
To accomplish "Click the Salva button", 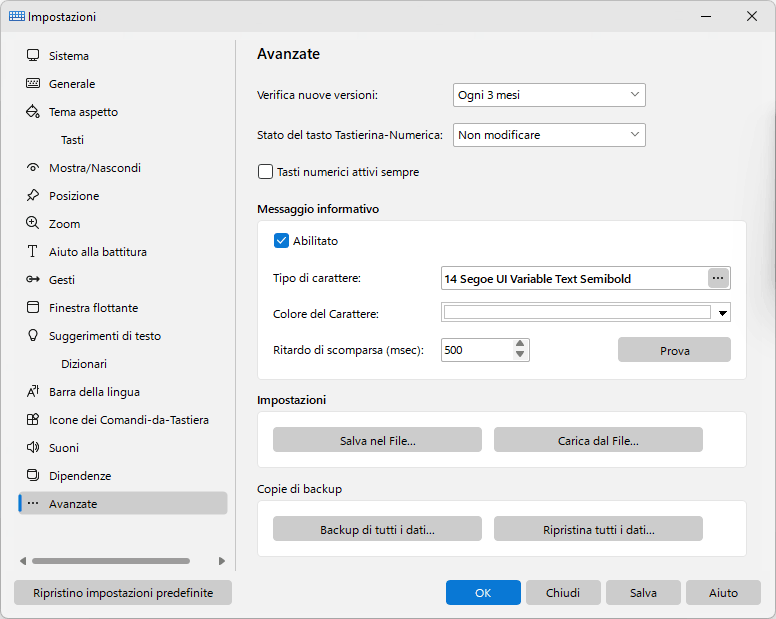I will point(643,593).
